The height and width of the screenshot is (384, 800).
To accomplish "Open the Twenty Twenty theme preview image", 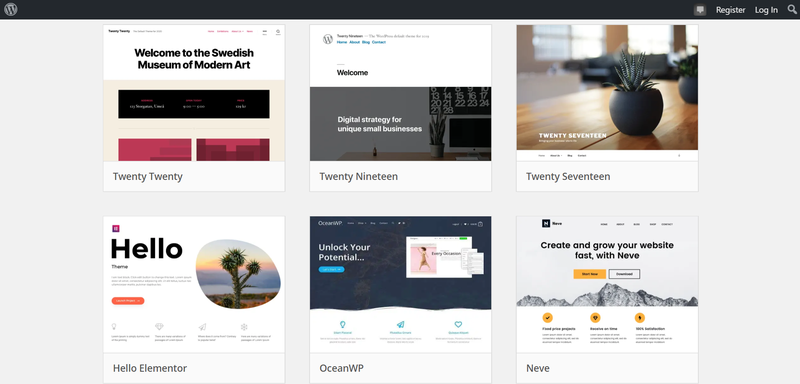I will click(194, 93).
